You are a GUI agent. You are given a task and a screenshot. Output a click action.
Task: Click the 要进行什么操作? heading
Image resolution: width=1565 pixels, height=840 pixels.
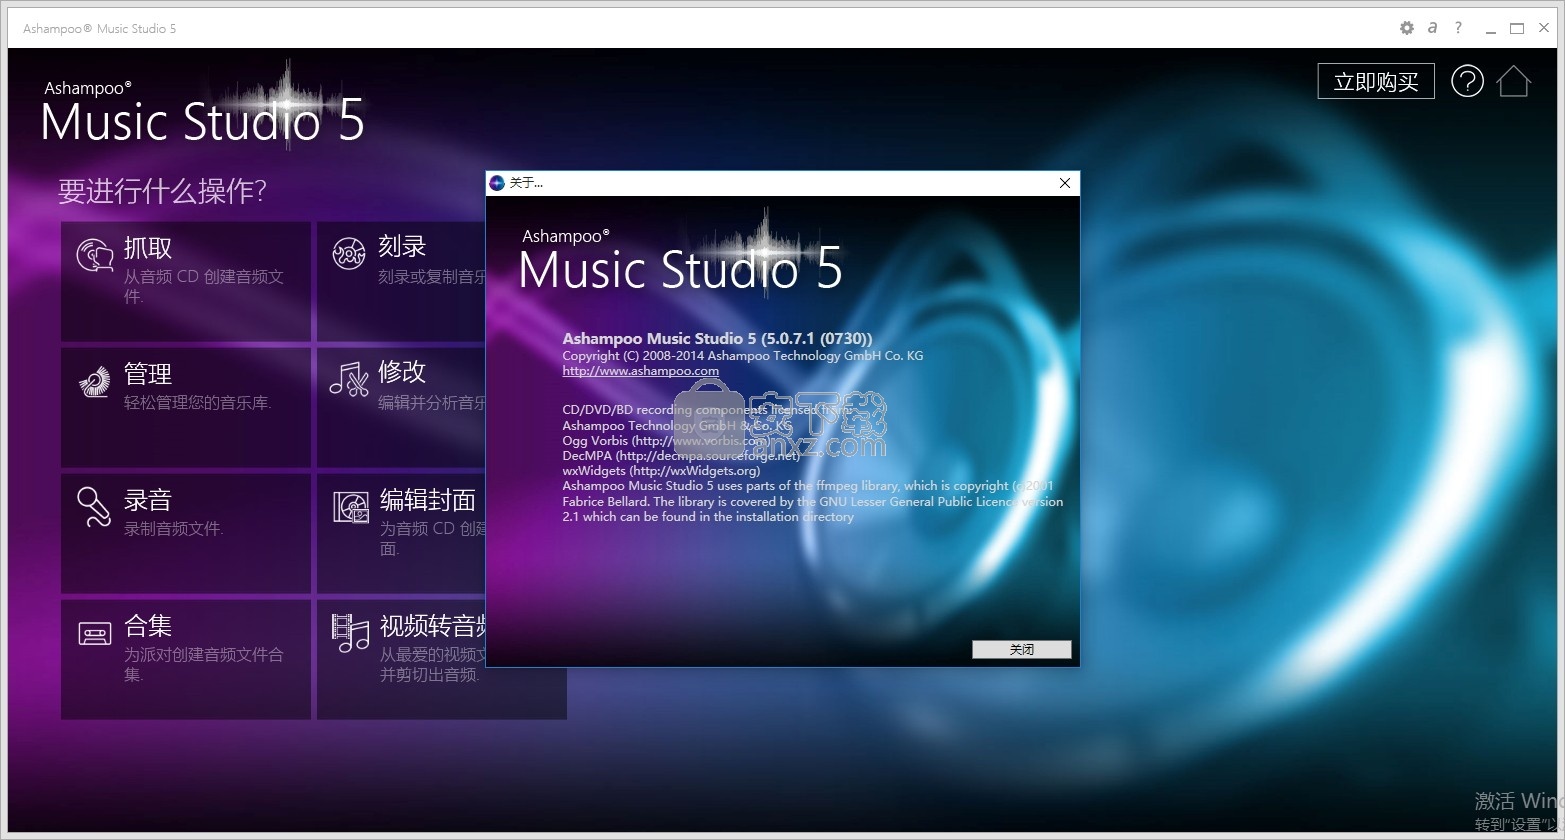click(x=162, y=191)
